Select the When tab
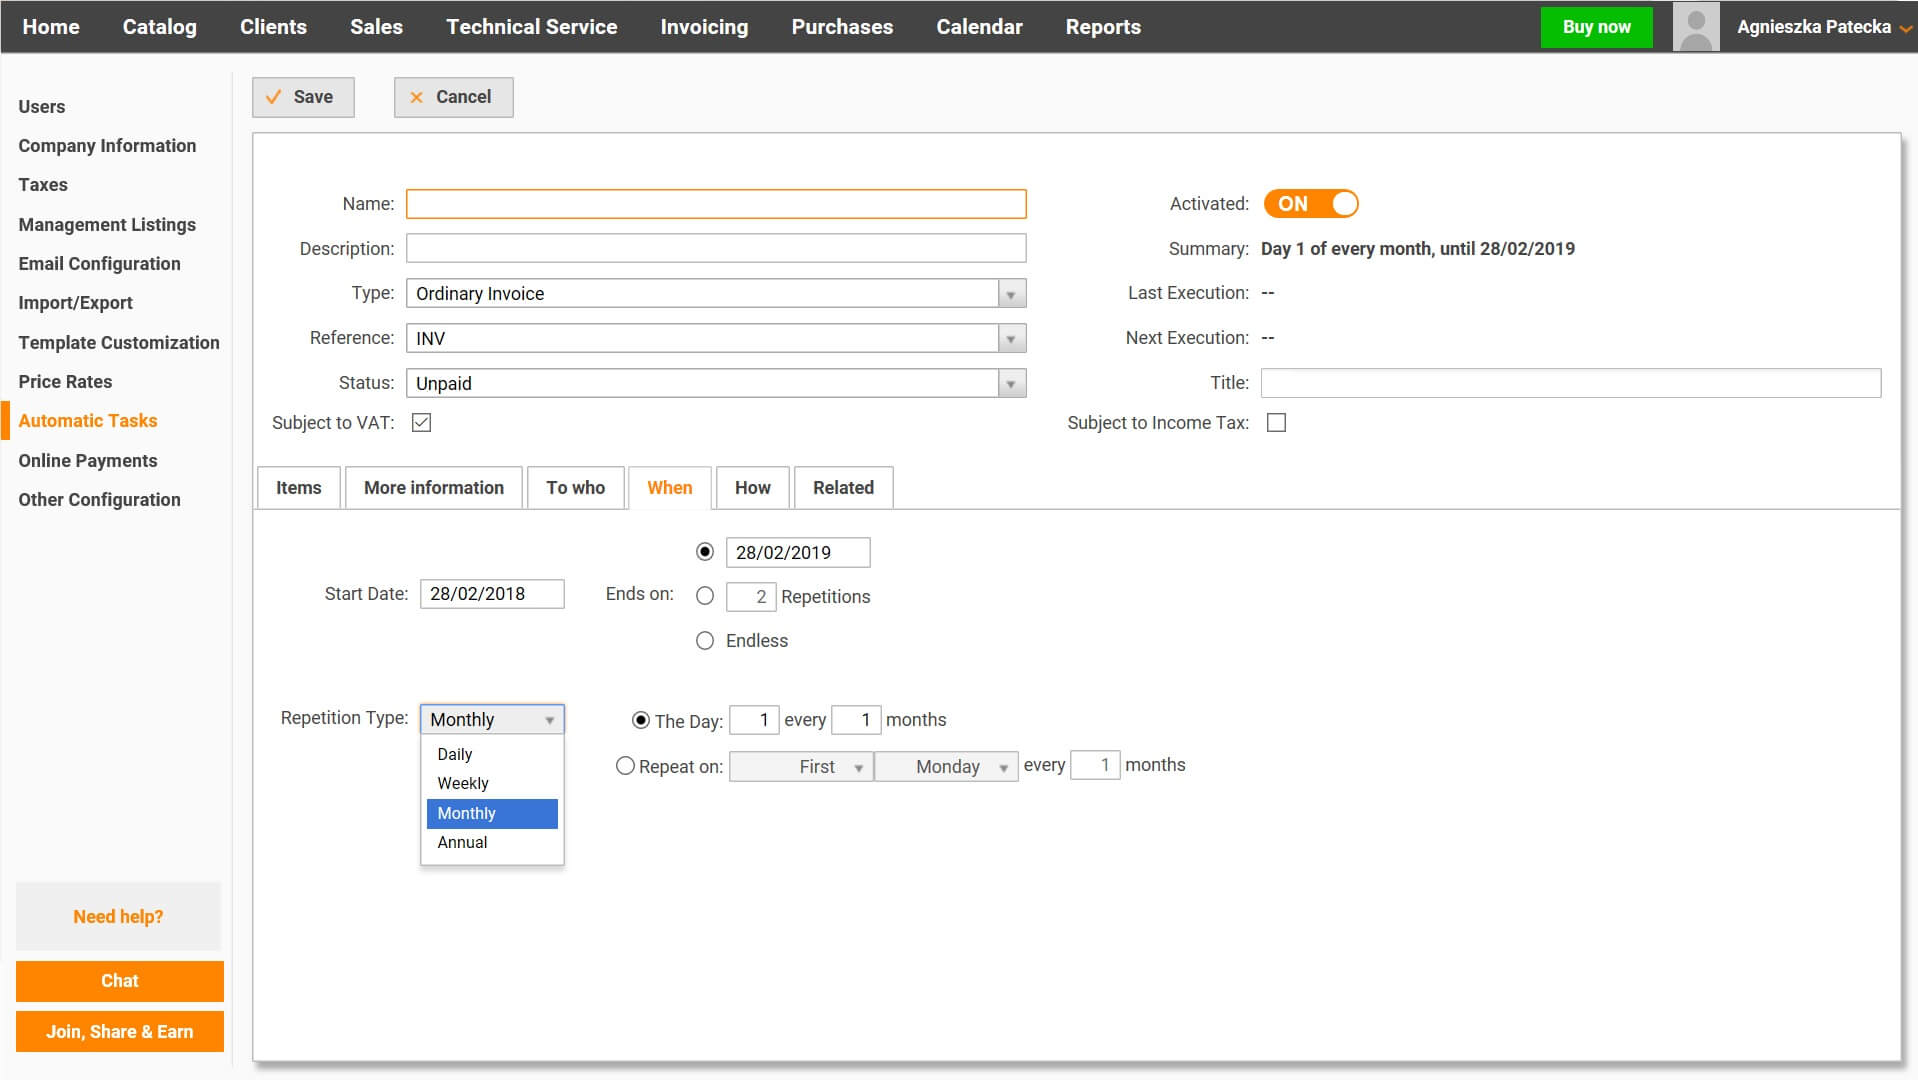This screenshot has height=1080, width=1918. pyautogui.click(x=670, y=488)
